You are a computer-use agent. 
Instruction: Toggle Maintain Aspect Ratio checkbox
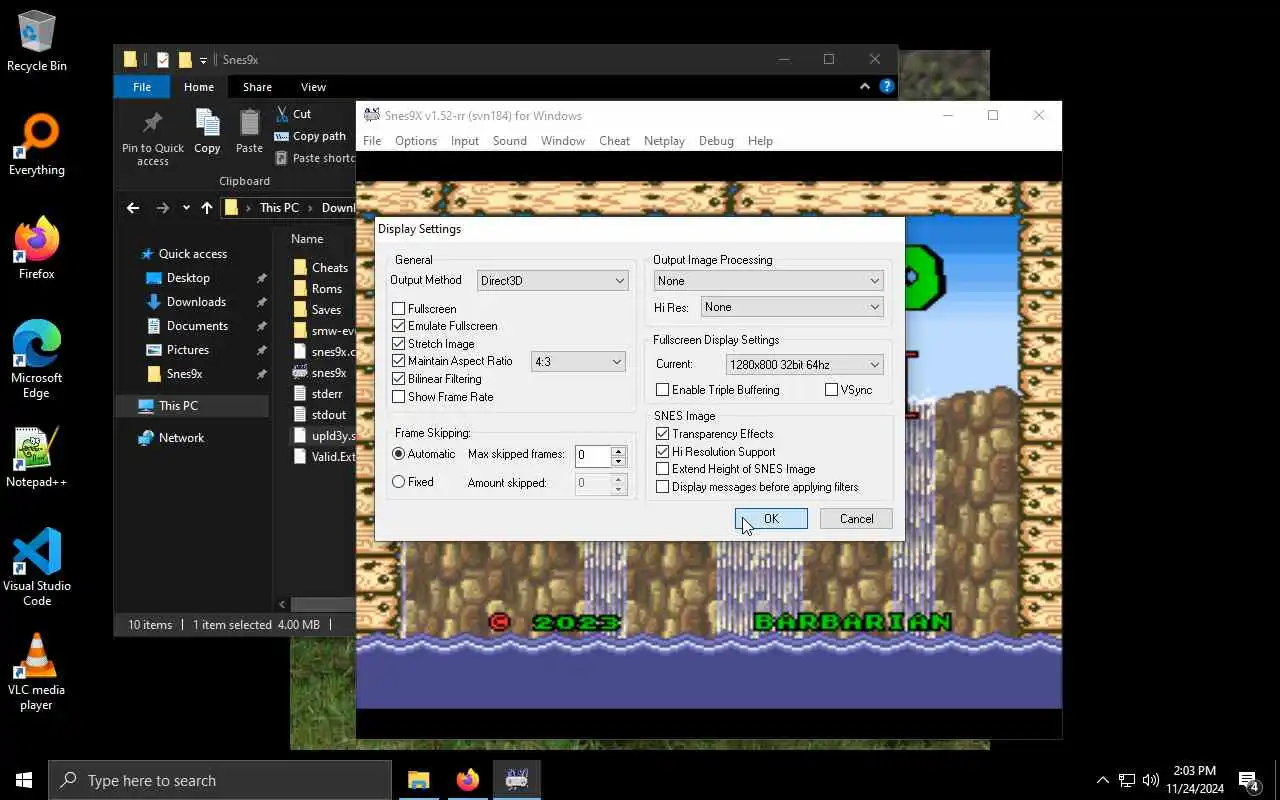coord(399,361)
